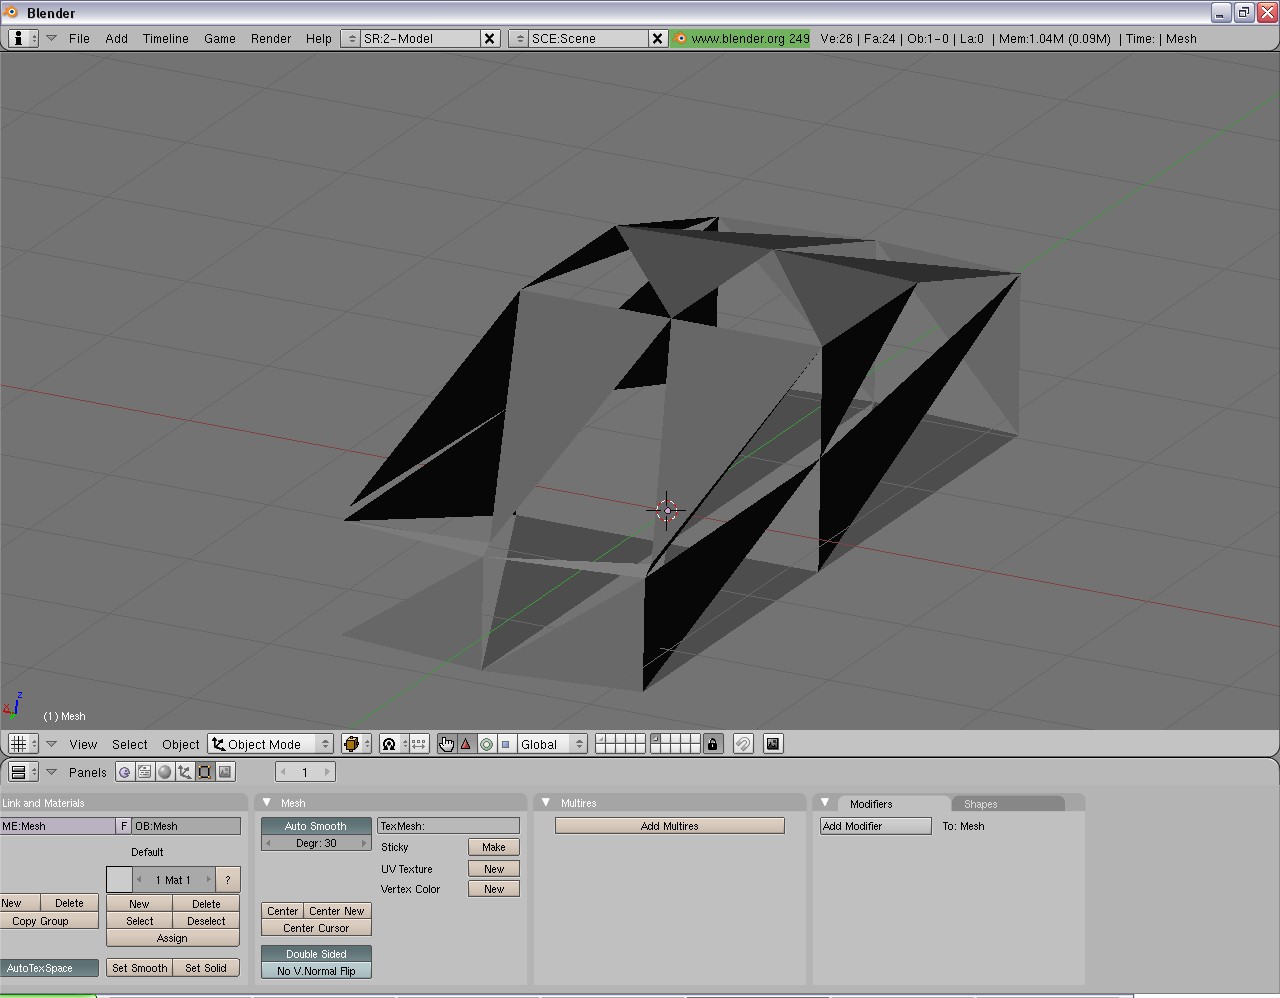The width and height of the screenshot is (1280, 998).
Task: Click the Degr: 30 angle slider
Action: point(316,843)
